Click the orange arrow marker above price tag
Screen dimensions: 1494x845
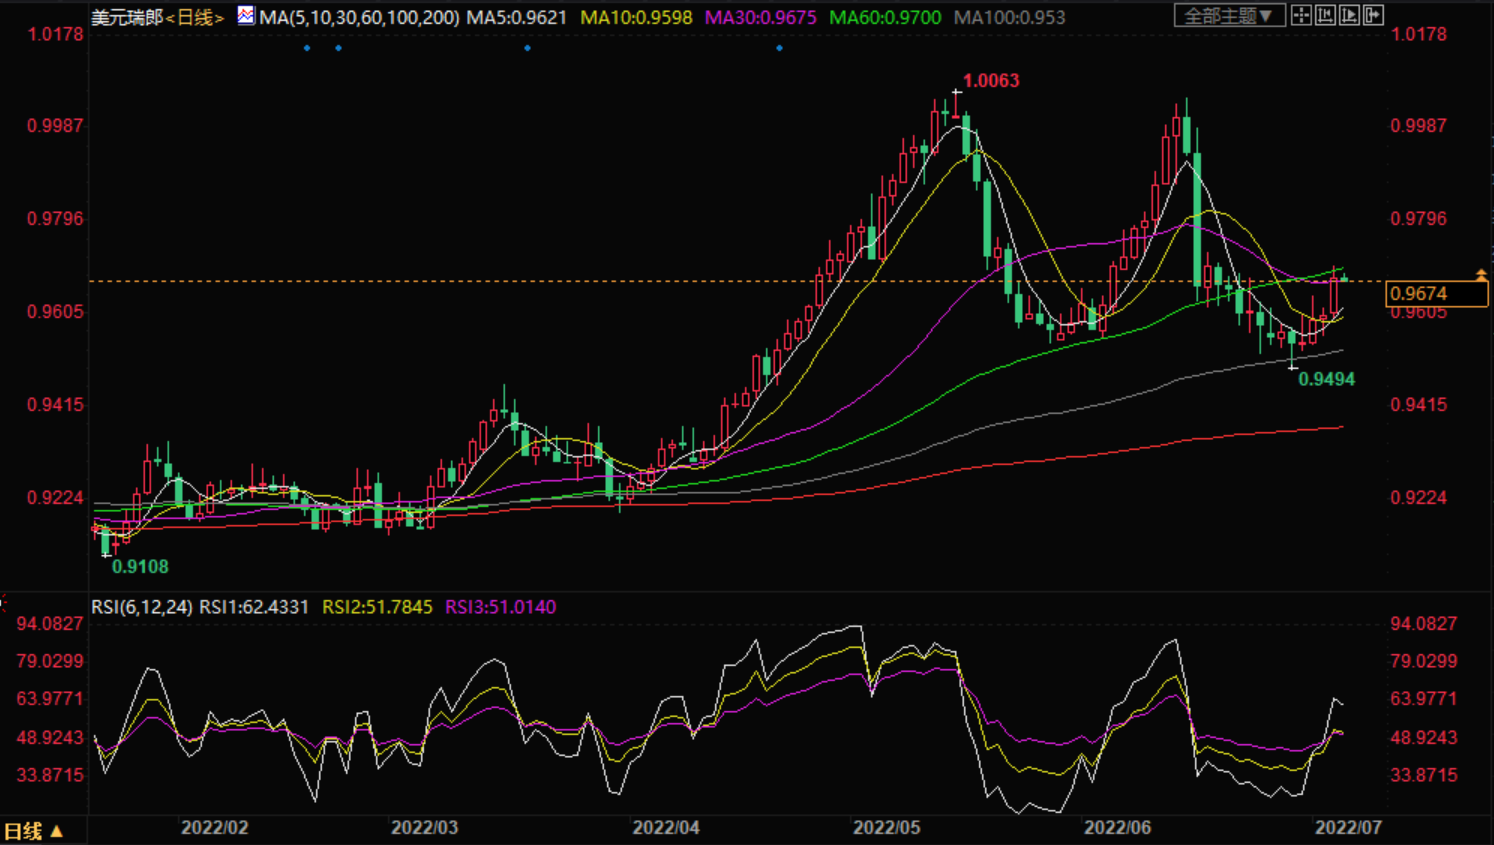point(1481,275)
